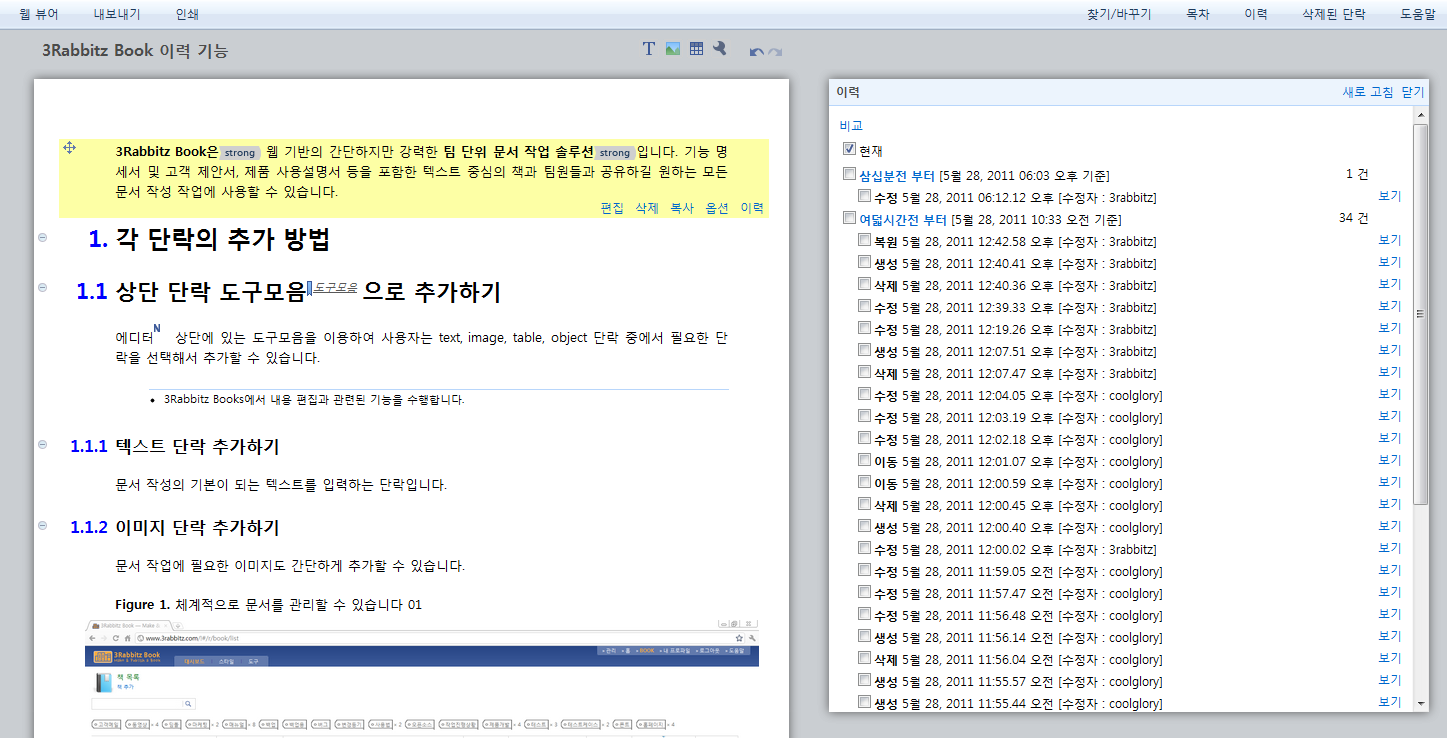
Task: Collapse section 1. 각 단락의 추가 방법
Action: [43, 237]
